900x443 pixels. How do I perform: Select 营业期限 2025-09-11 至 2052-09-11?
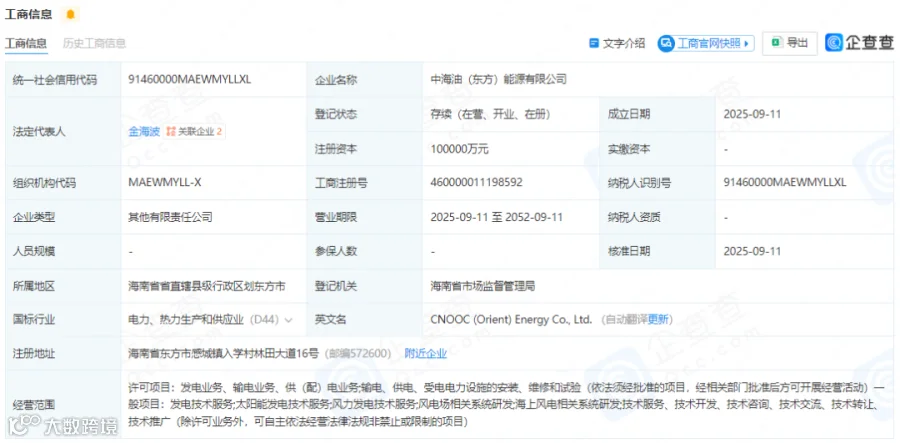496,217
